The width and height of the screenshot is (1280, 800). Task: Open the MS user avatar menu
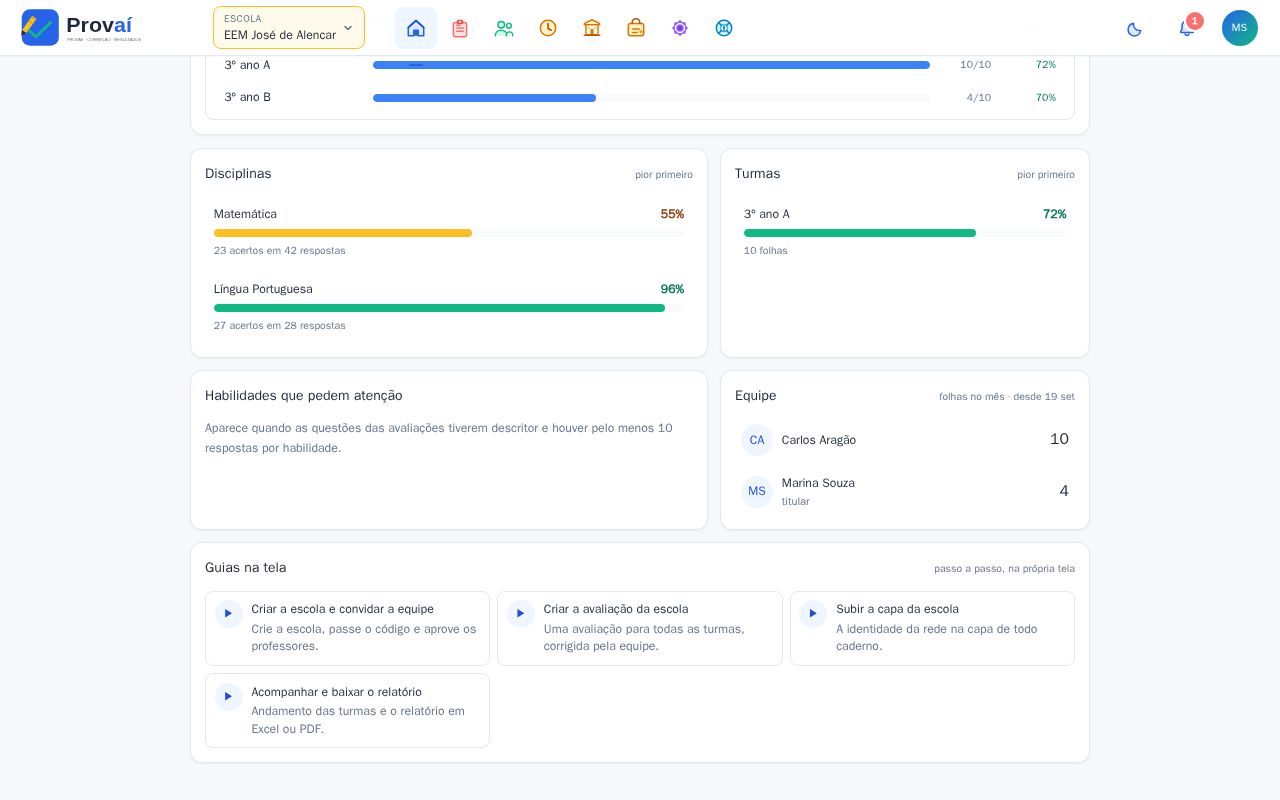coord(1240,28)
